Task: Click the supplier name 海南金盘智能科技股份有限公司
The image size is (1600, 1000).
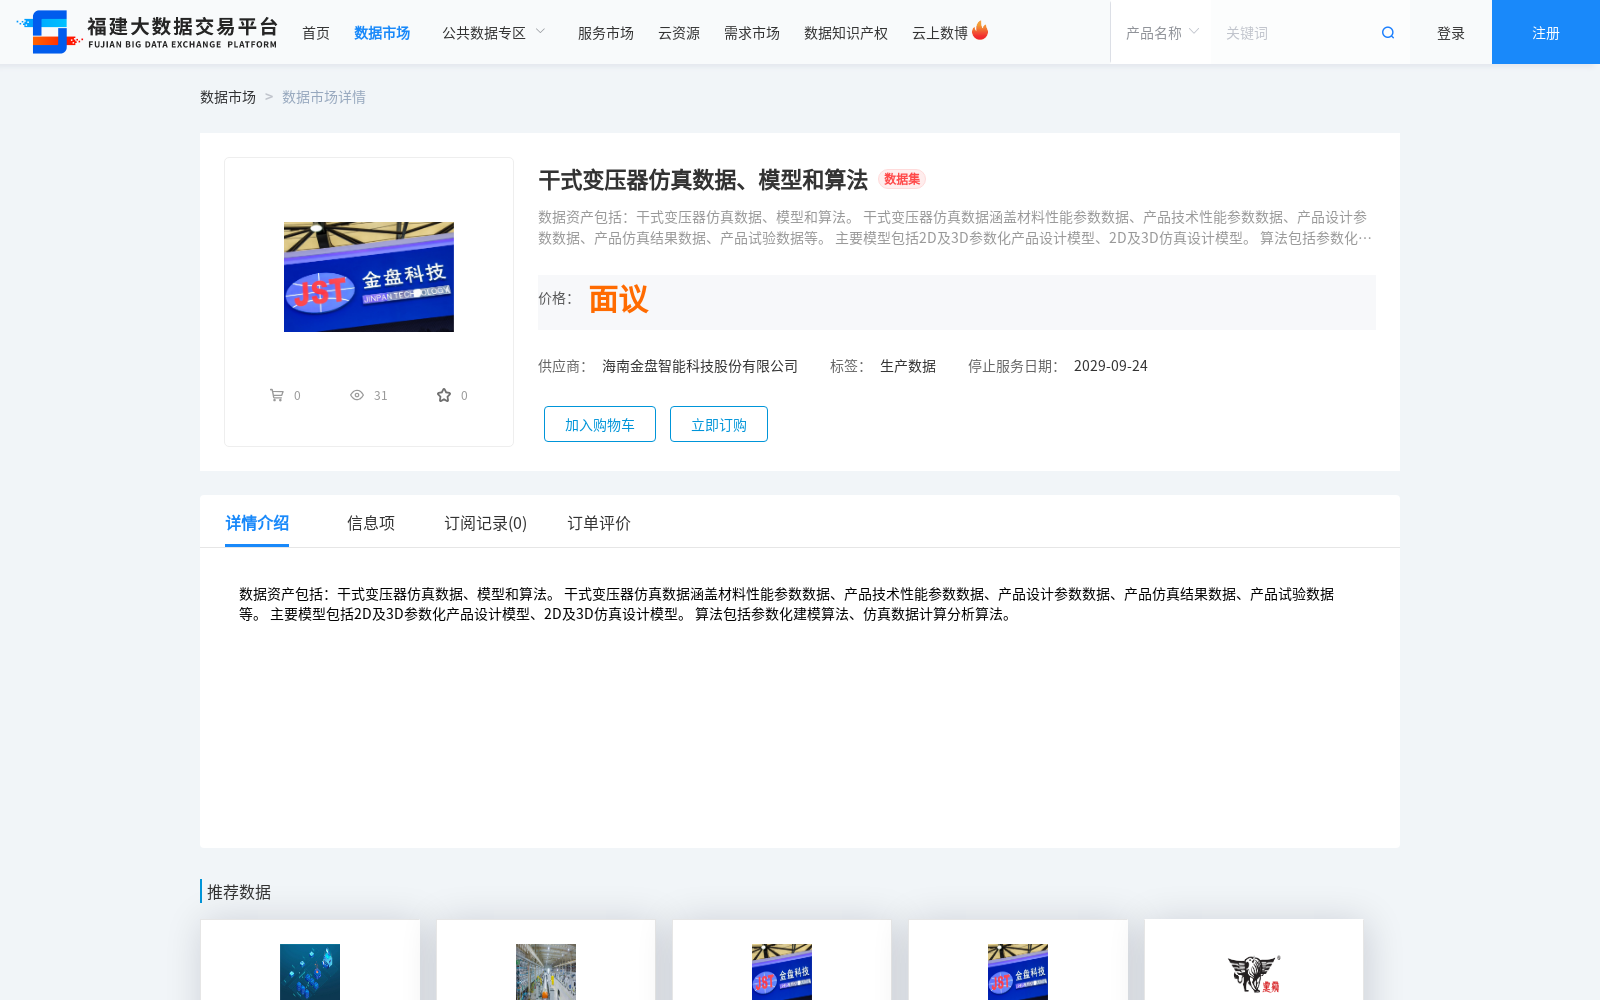Action: (700, 366)
